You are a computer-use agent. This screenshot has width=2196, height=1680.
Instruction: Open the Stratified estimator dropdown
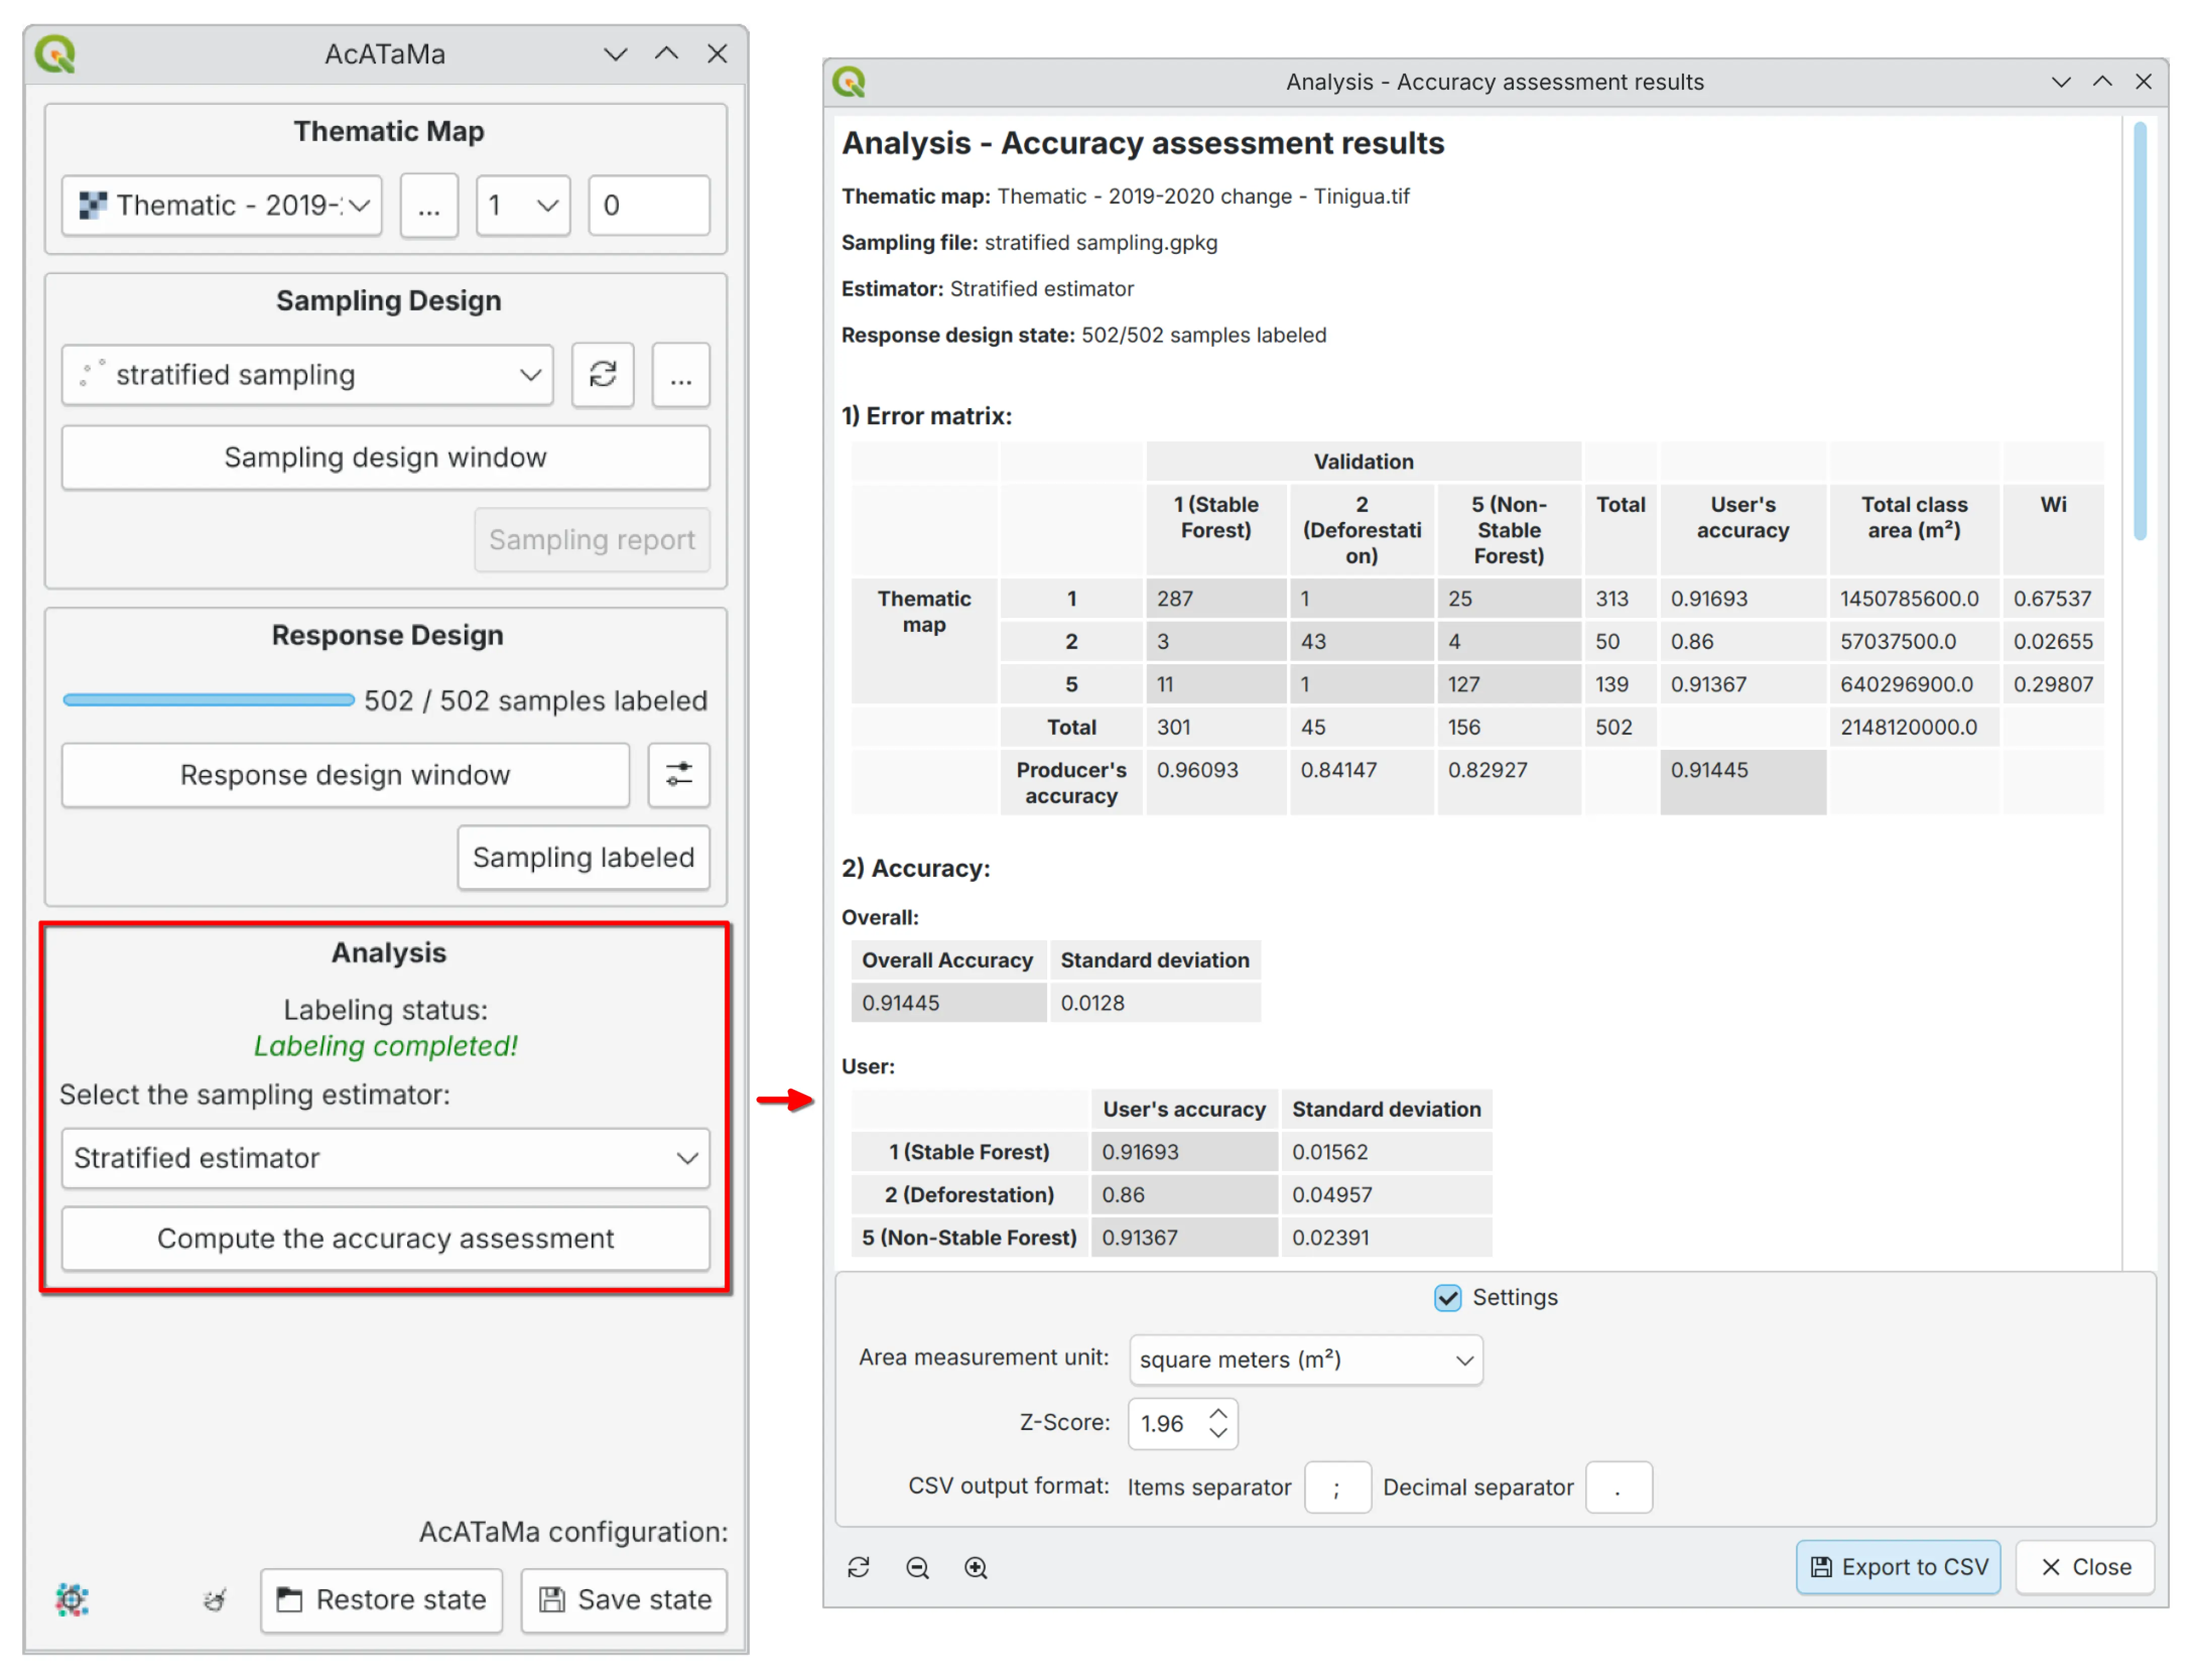(385, 1157)
